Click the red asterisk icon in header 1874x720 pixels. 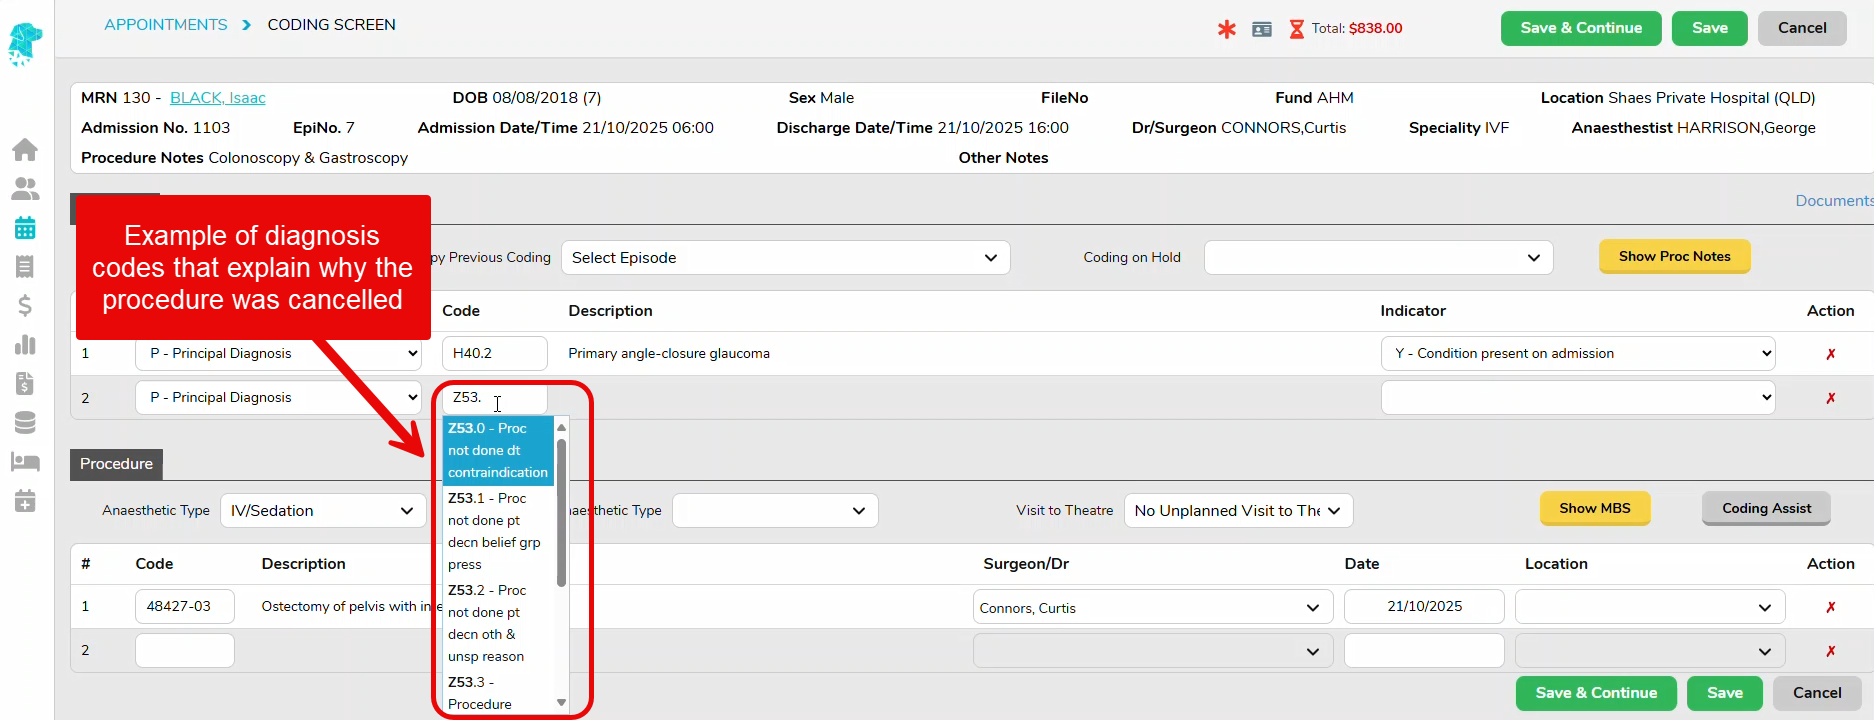tap(1226, 29)
